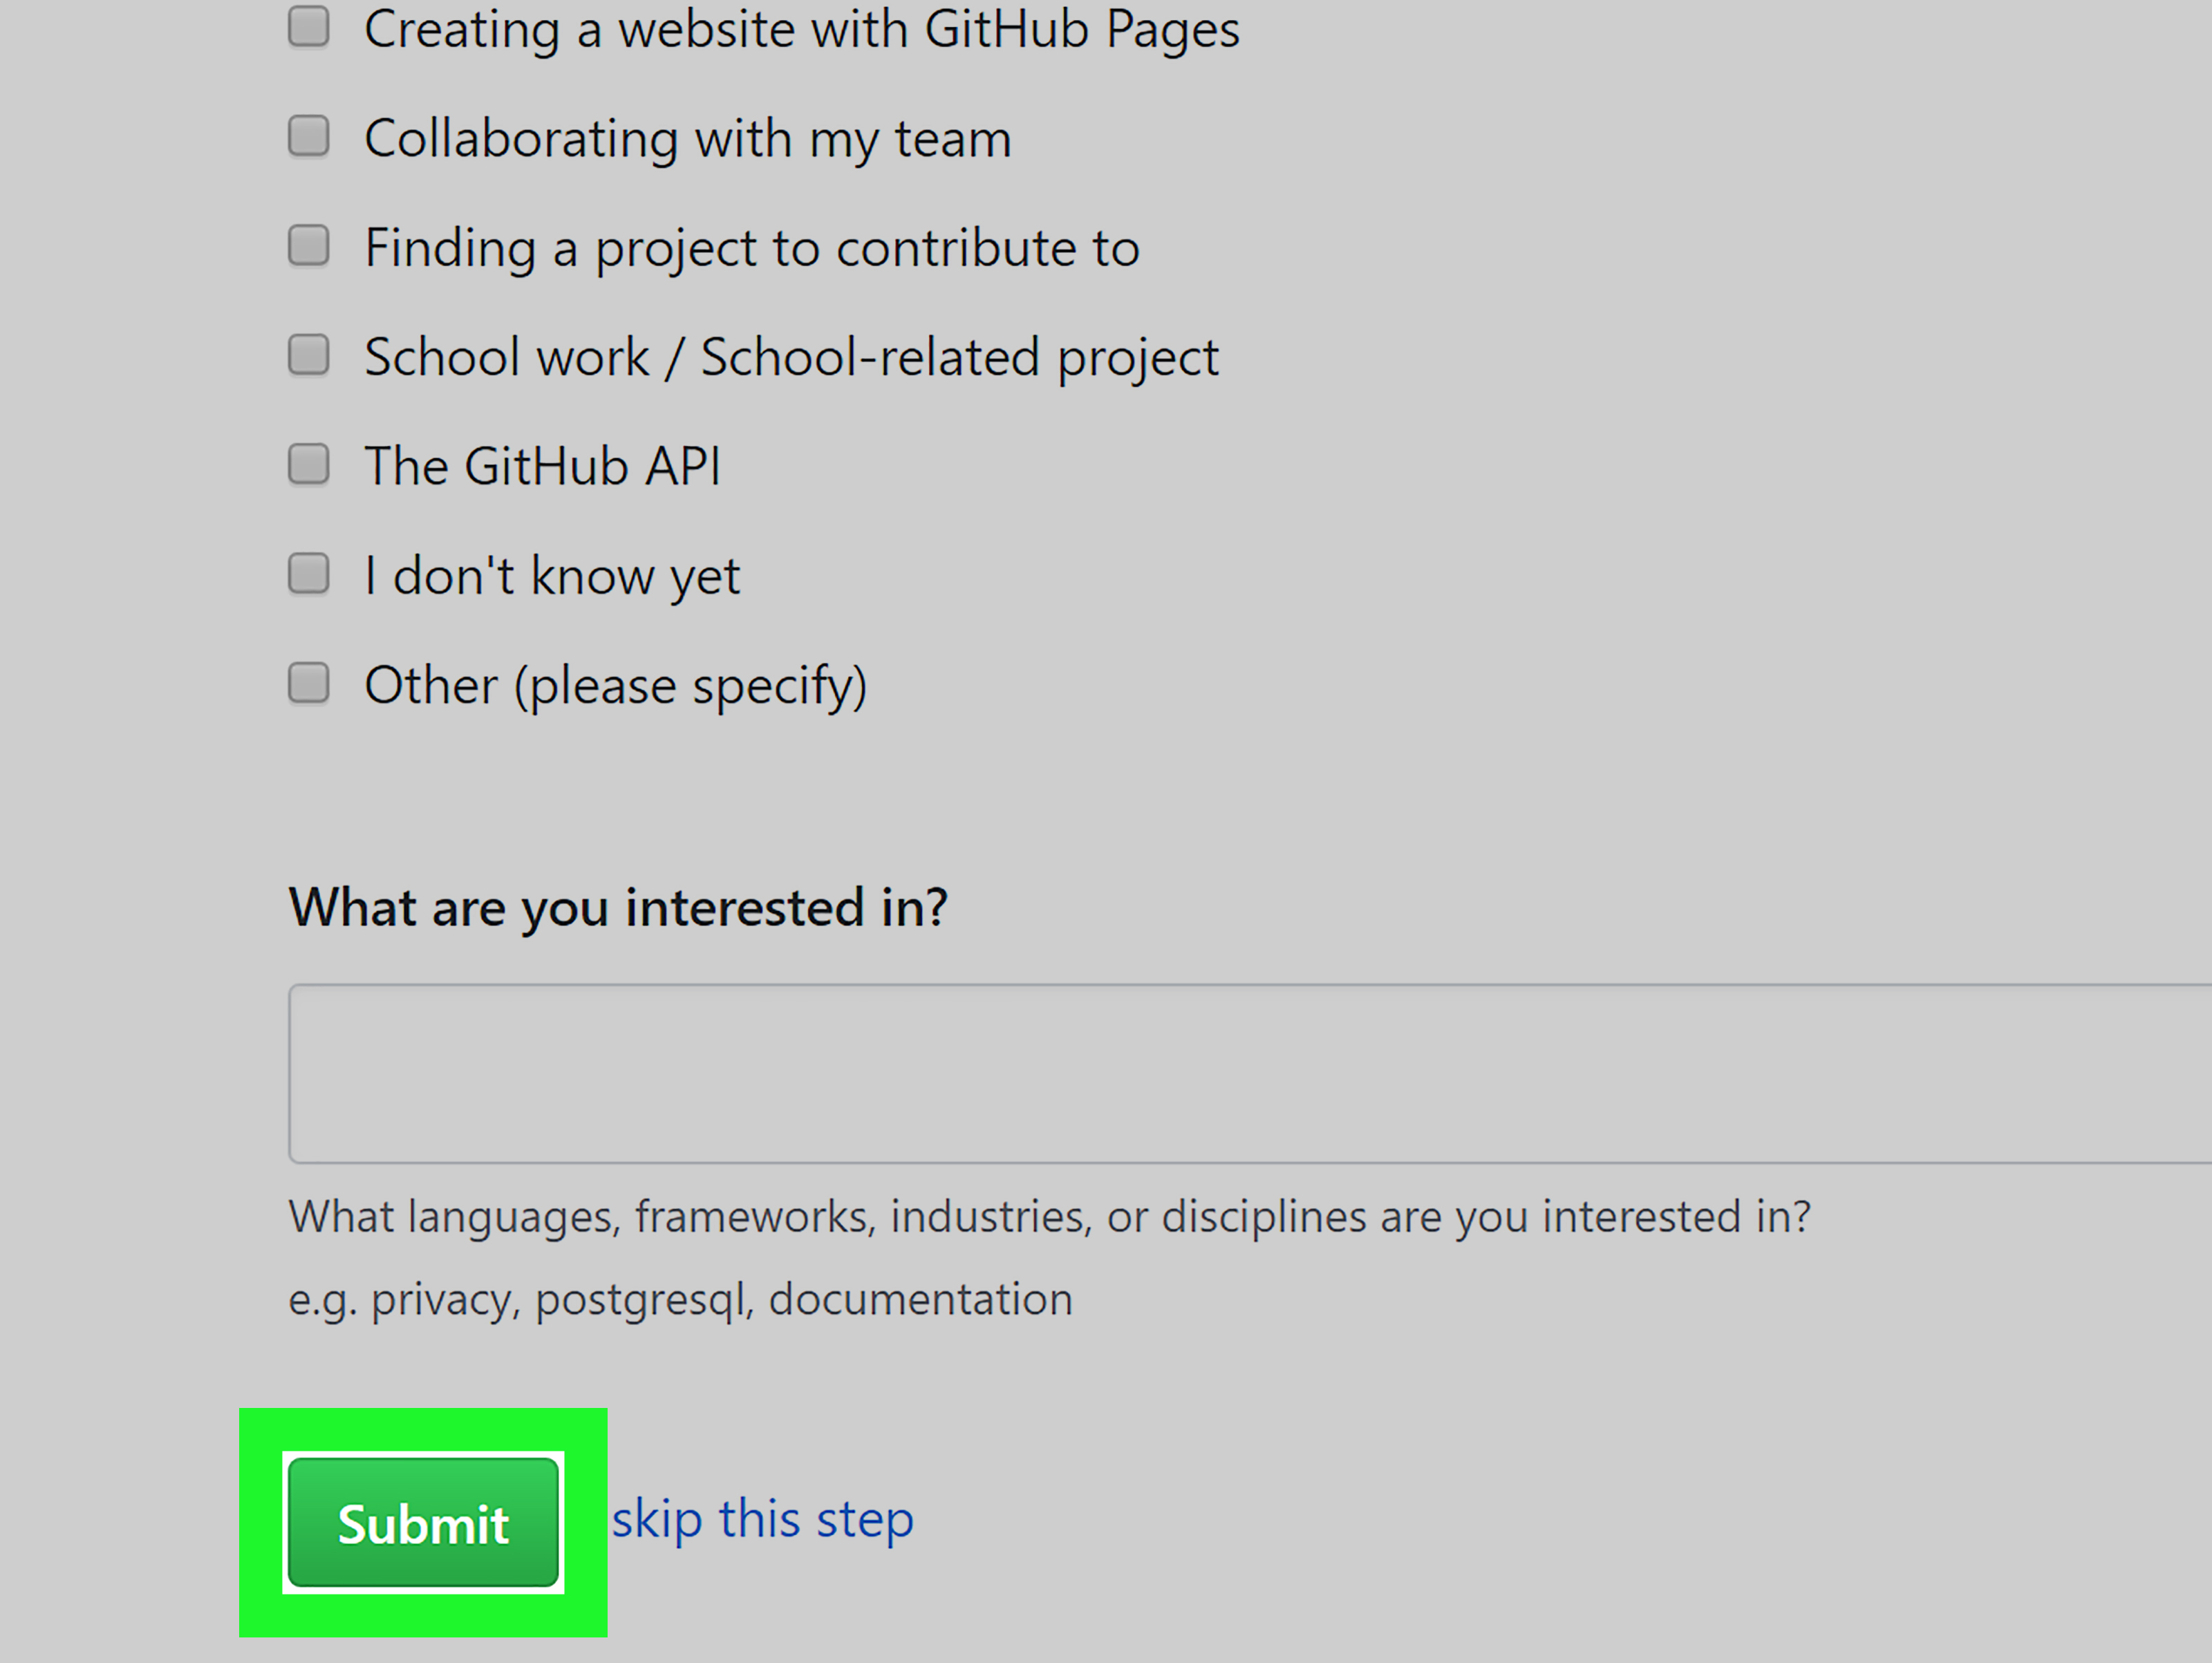Click the Finding a project to contribute to label
The width and height of the screenshot is (2212, 1663).
tap(752, 247)
